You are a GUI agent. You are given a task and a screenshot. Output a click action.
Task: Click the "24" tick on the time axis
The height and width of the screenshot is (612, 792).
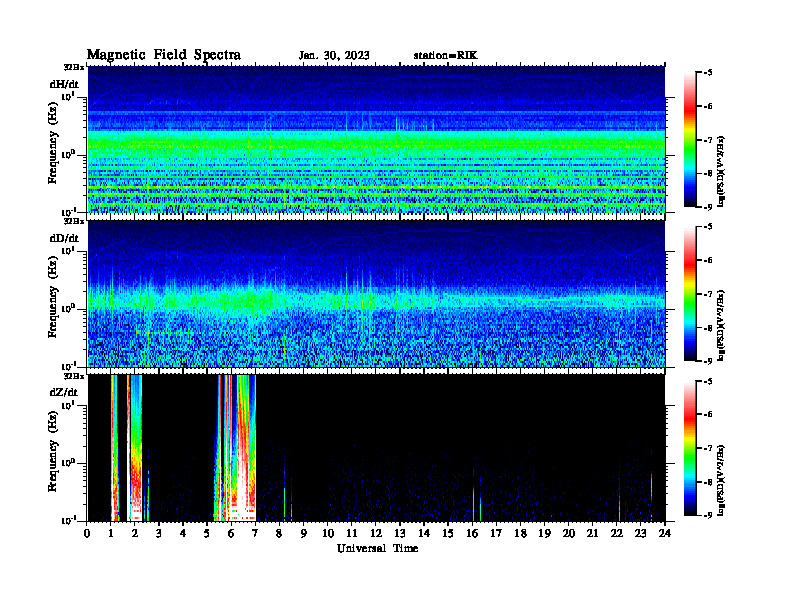[665, 533]
